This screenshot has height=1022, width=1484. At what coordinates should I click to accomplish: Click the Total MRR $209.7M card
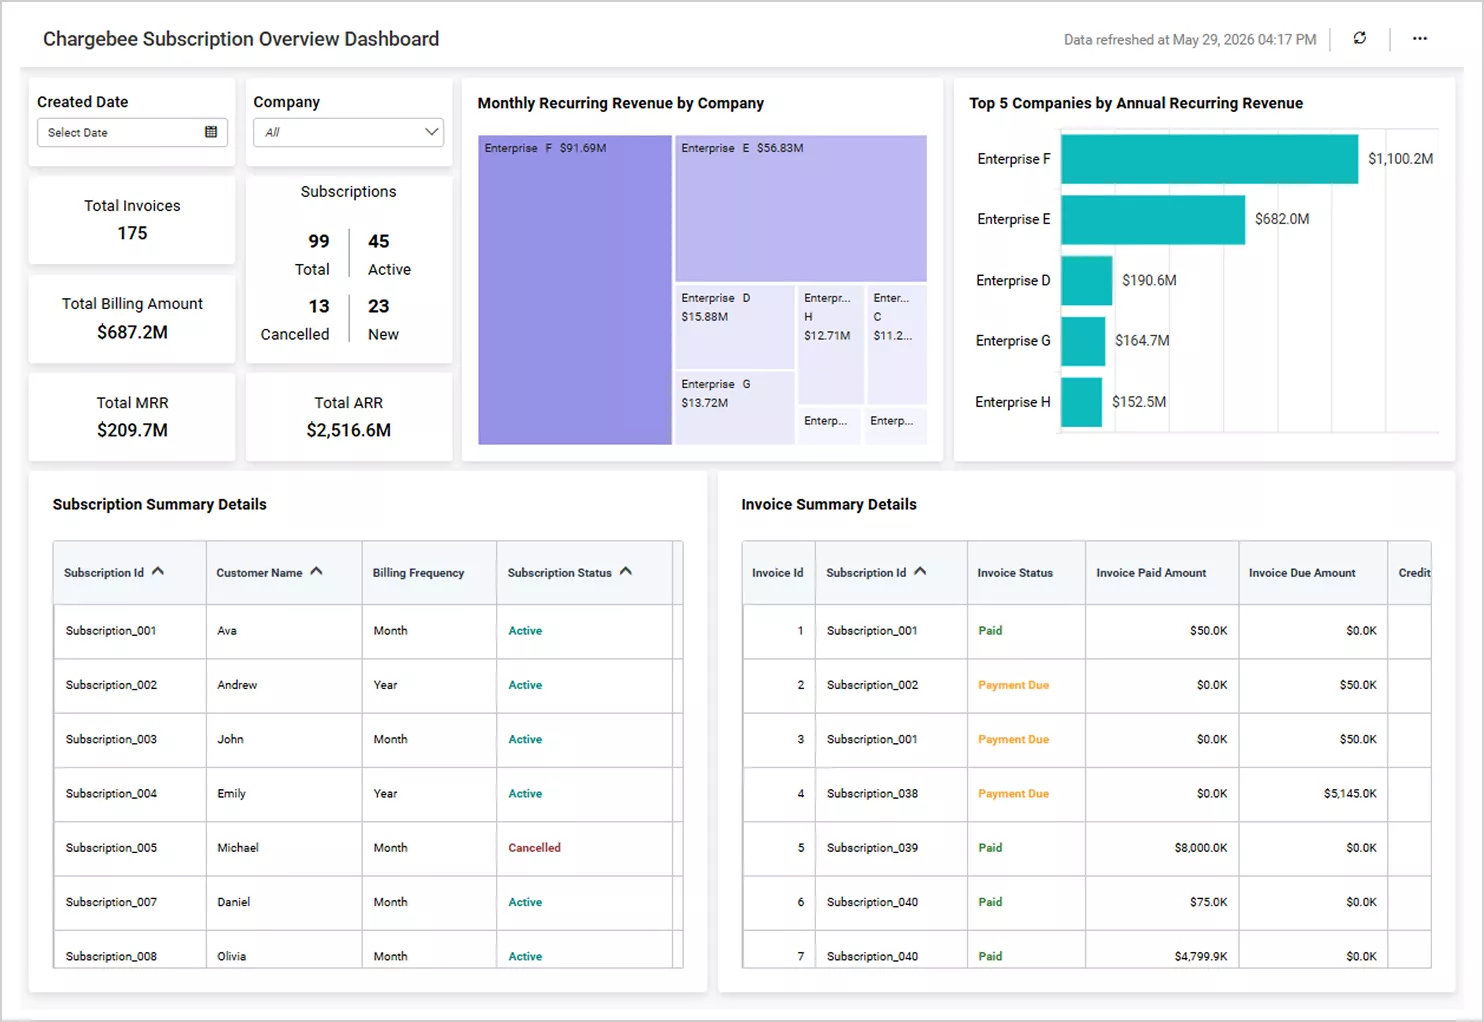point(132,417)
